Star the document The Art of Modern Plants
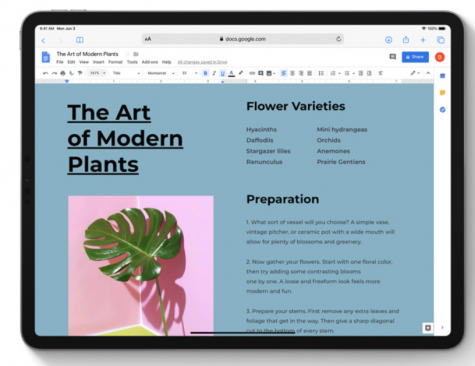Screen dimensions: 475x366 pos(127,54)
